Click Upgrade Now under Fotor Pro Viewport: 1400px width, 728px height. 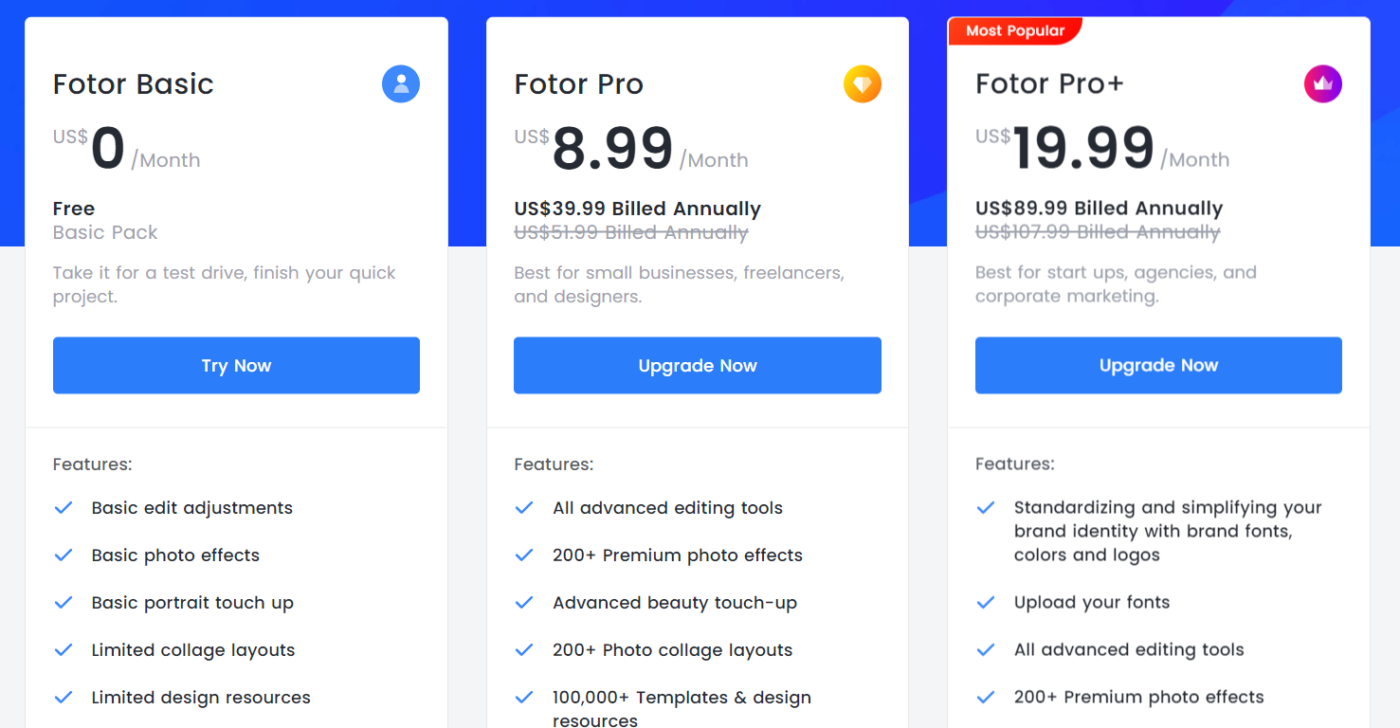coord(697,366)
